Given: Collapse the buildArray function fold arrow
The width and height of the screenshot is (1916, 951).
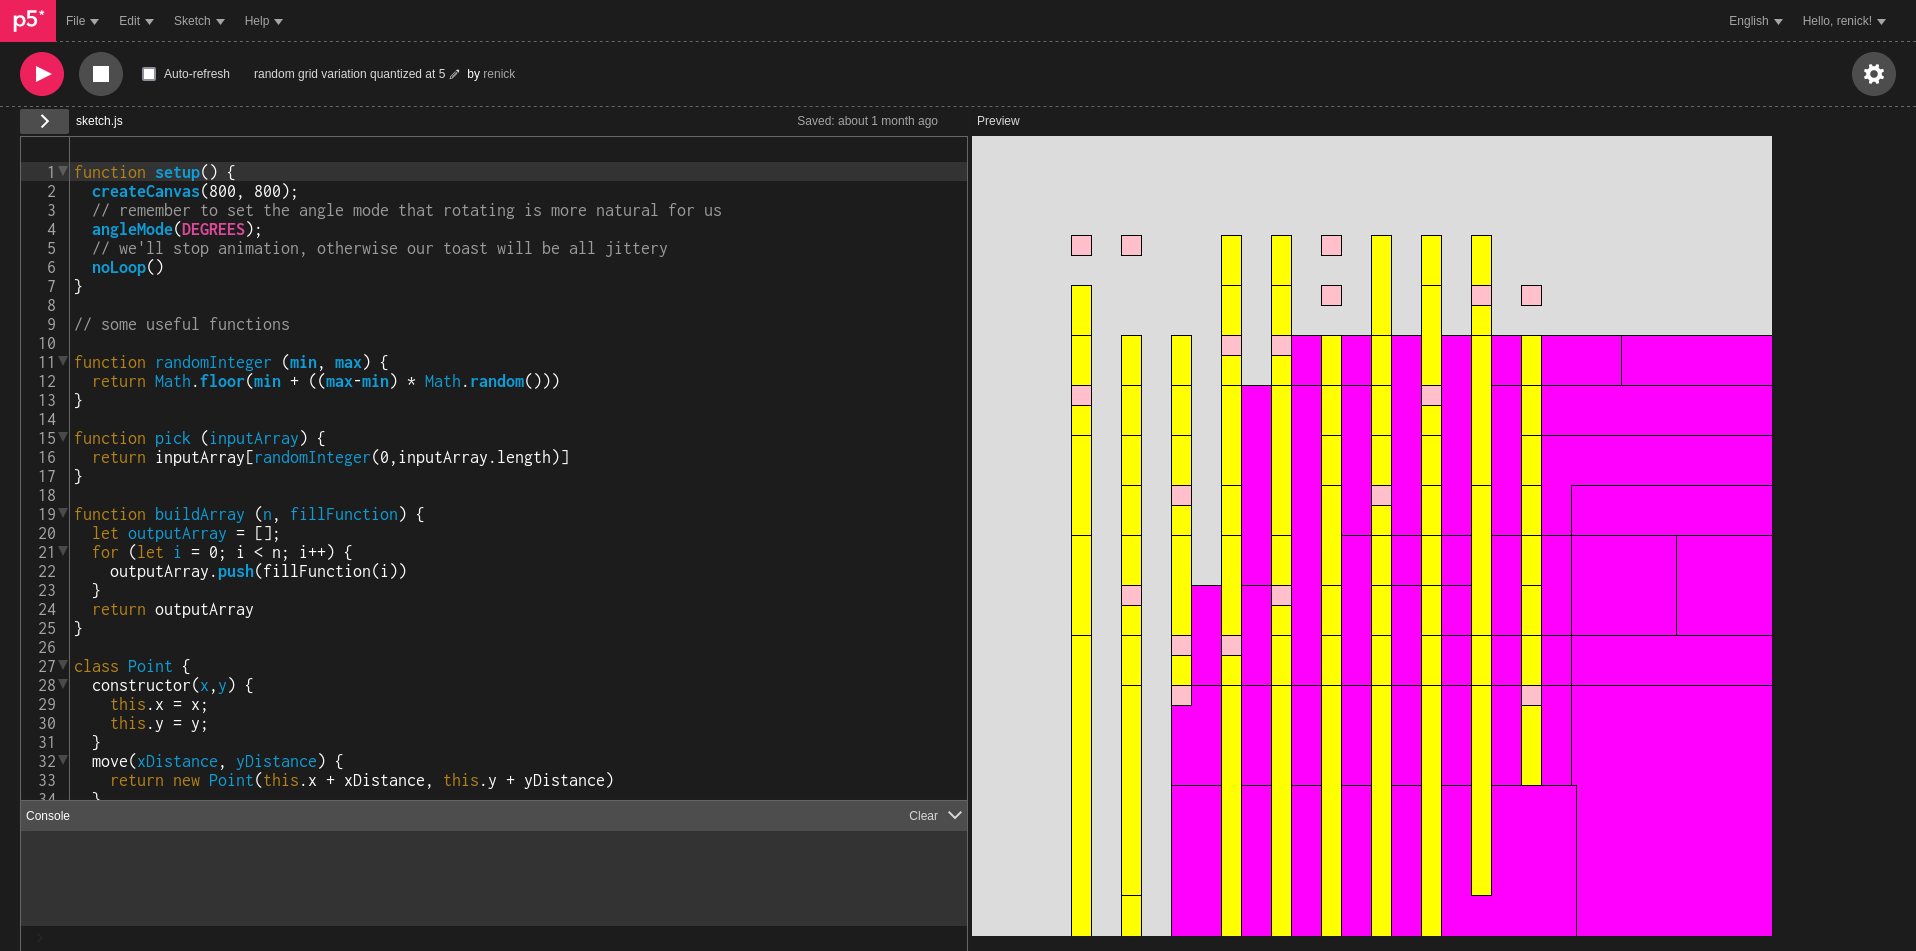Looking at the screenshot, I should 63,513.
